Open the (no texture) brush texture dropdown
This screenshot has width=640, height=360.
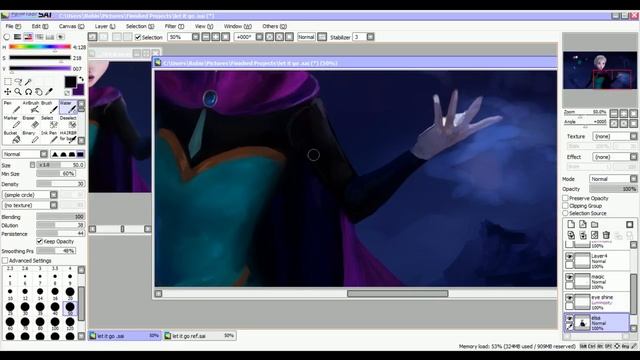click(x=30, y=205)
